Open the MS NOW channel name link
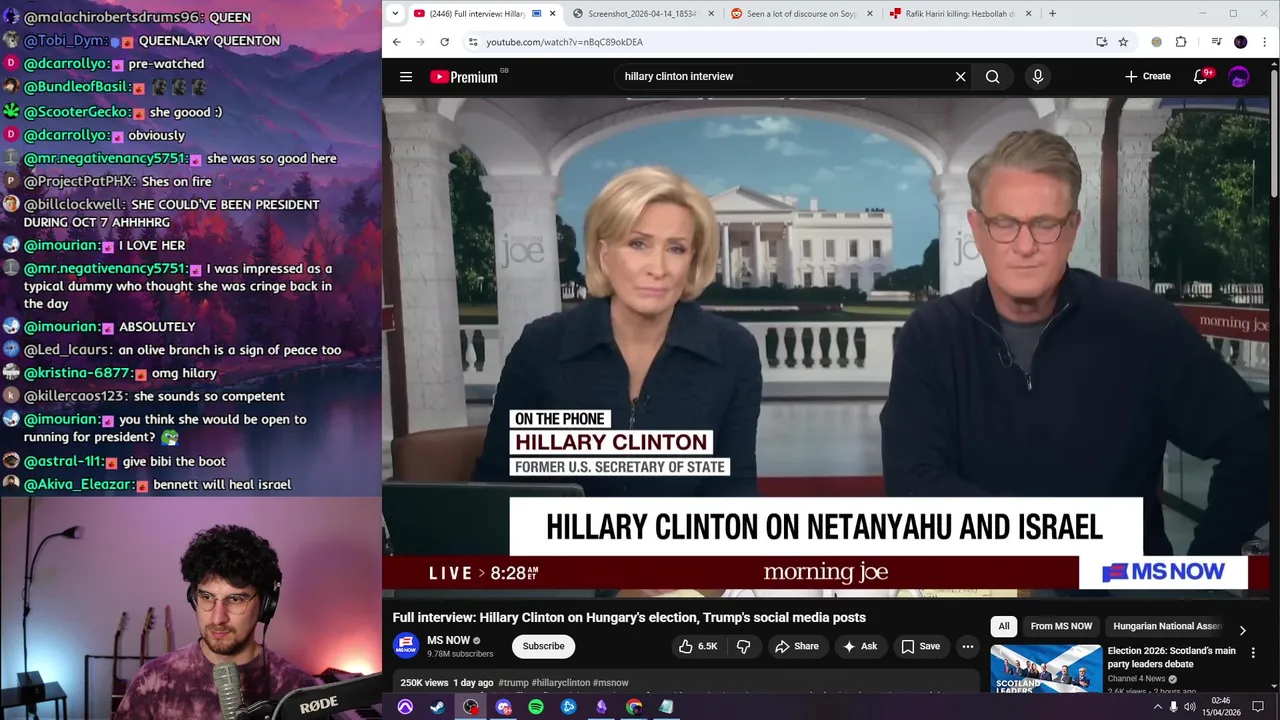Image resolution: width=1280 pixels, height=720 pixels. (x=448, y=640)
